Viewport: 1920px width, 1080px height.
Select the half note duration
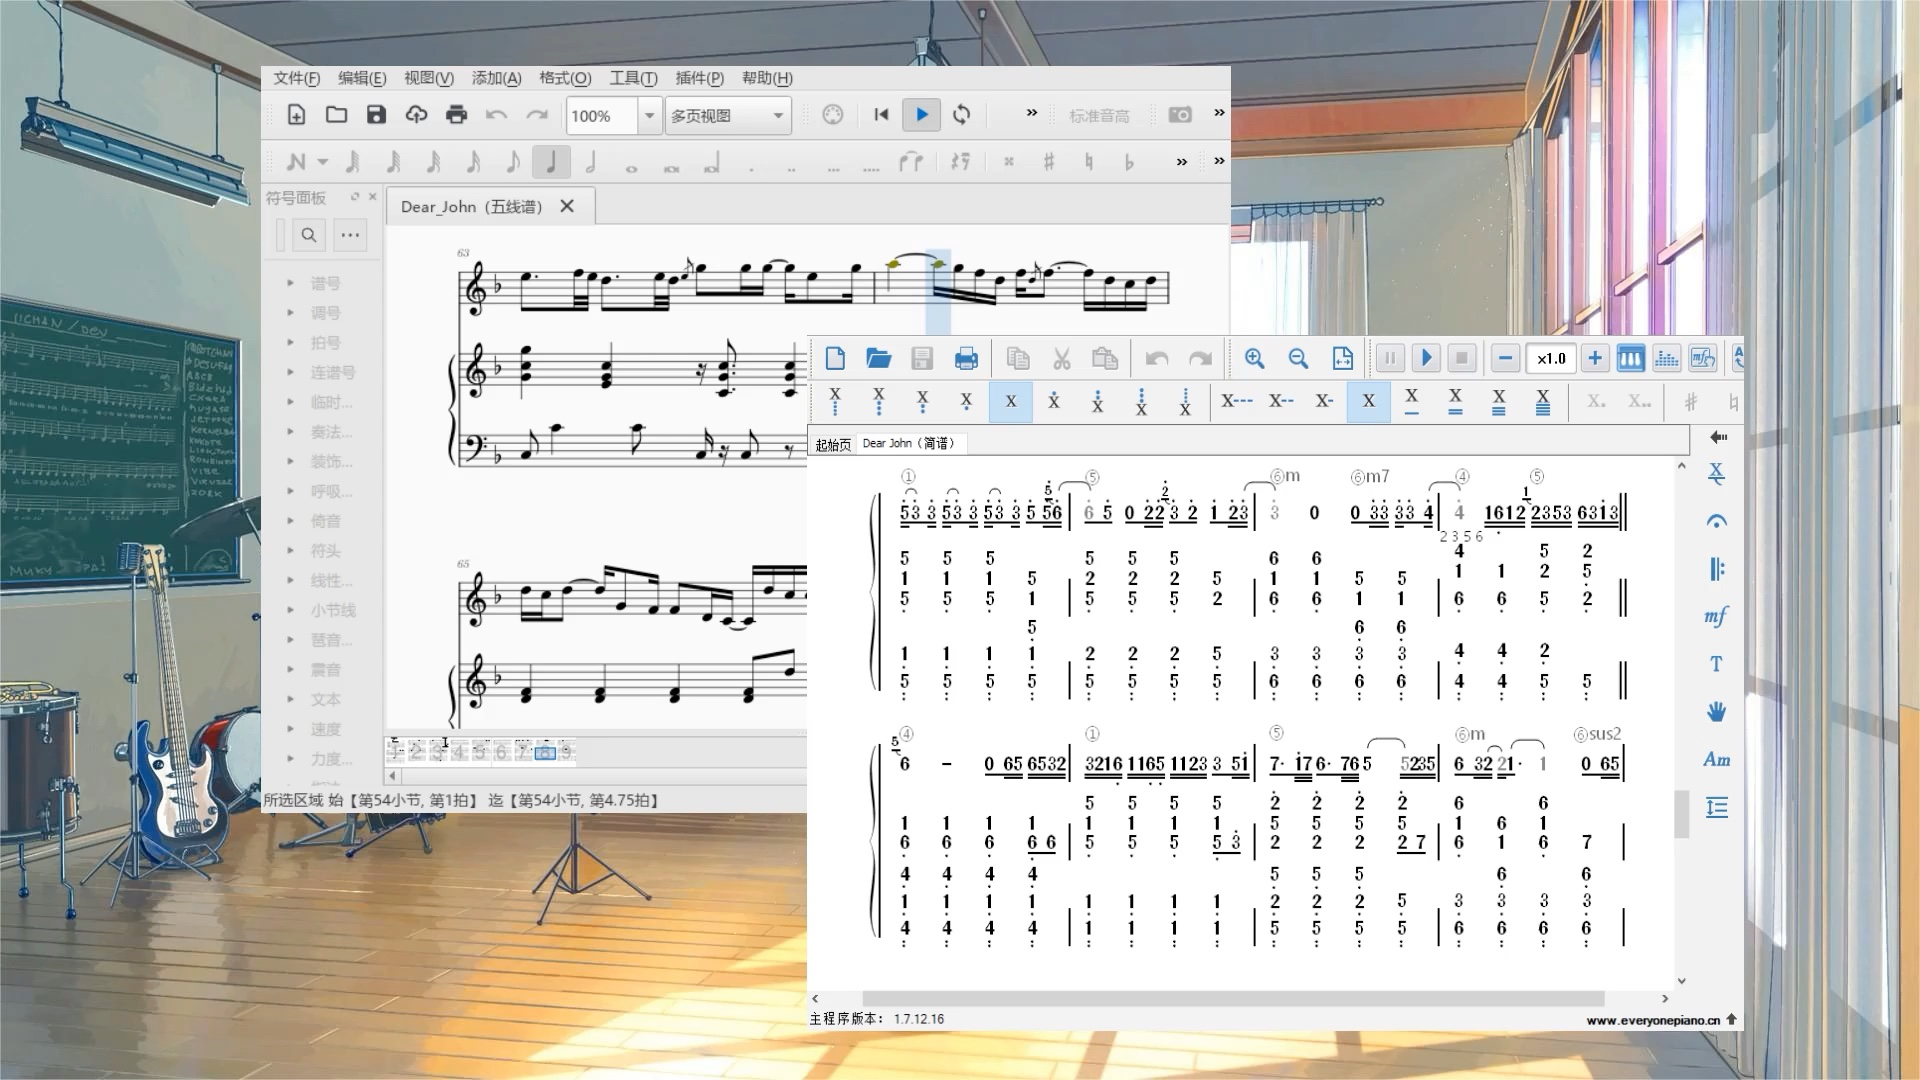(x=591, y=161)
